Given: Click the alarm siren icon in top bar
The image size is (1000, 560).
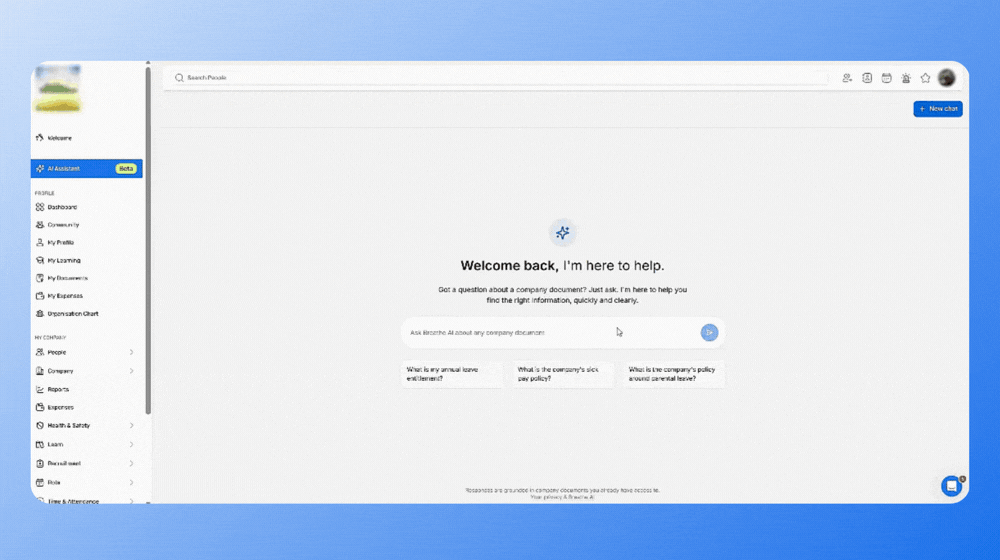Looking at the screenshot, I should click(906, 78).
